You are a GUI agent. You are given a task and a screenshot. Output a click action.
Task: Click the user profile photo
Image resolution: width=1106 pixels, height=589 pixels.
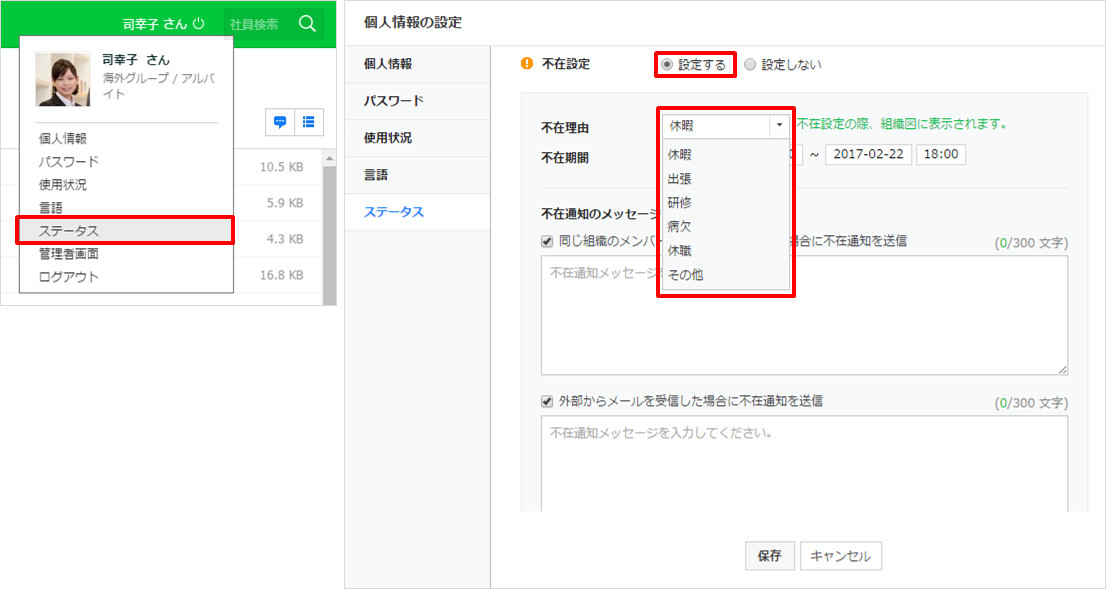tap(63, 79)
